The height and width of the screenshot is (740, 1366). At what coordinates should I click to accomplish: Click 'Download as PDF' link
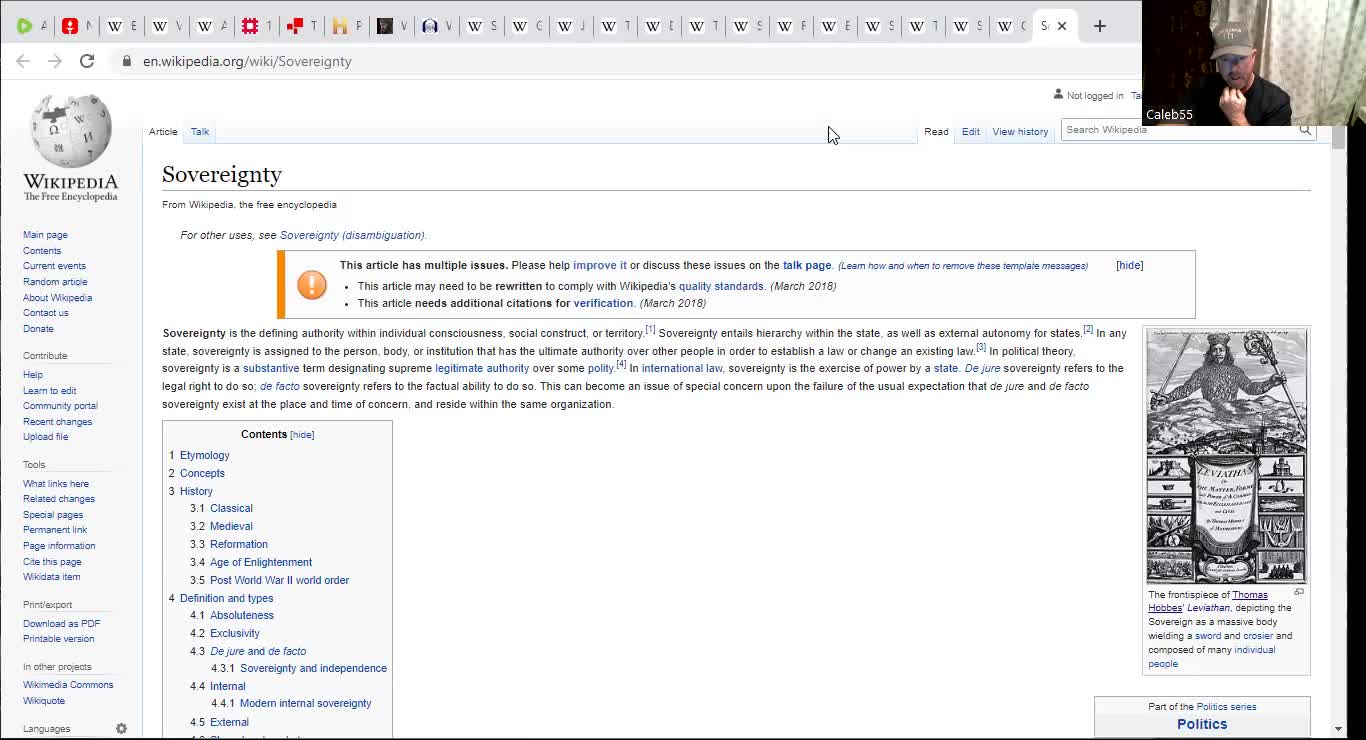[61, 624]
